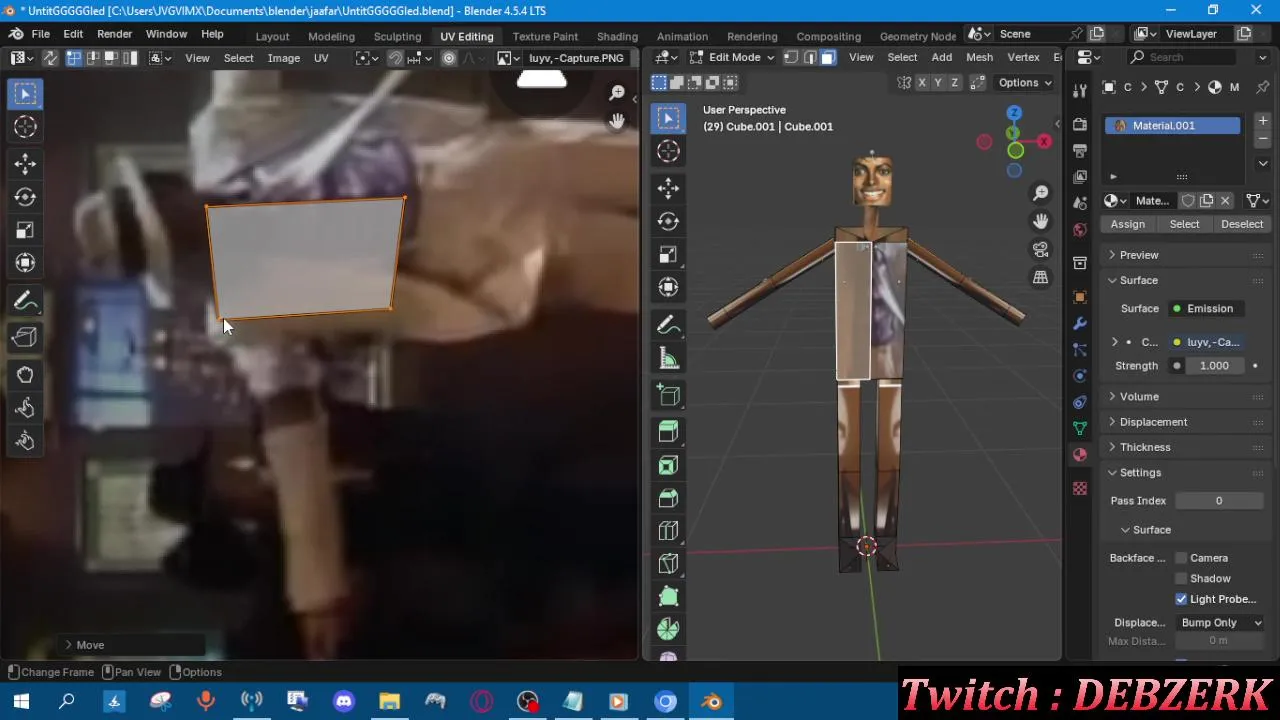Screen dimensions: 1280x720
Task: Select the Rotate tool in UV editor
Action: pos(25,197)
